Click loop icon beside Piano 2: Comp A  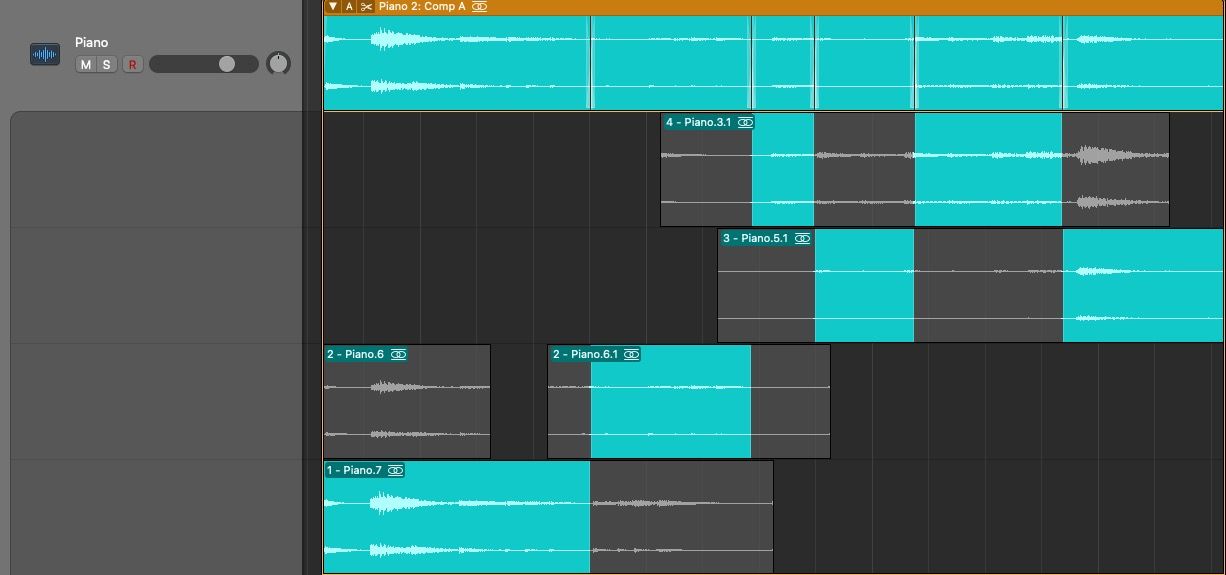(480, 7)
